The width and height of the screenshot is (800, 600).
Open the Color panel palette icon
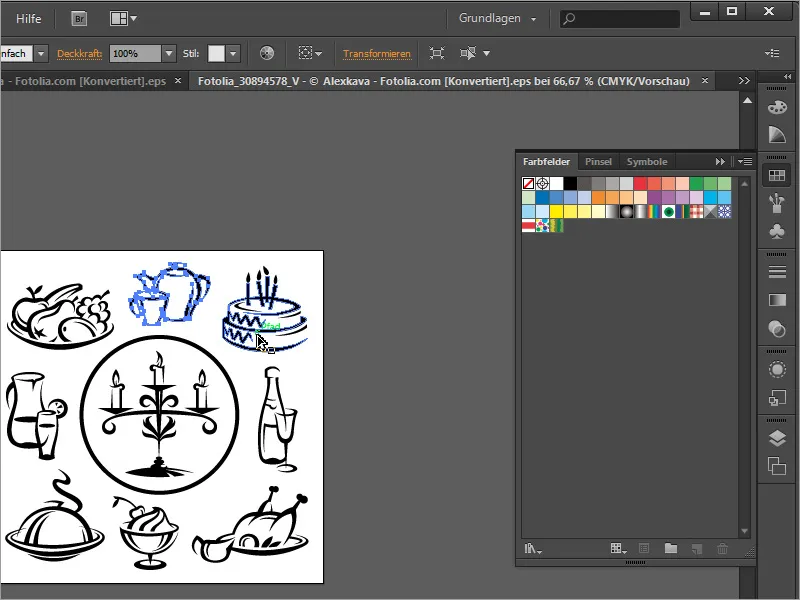click(777, 108)
